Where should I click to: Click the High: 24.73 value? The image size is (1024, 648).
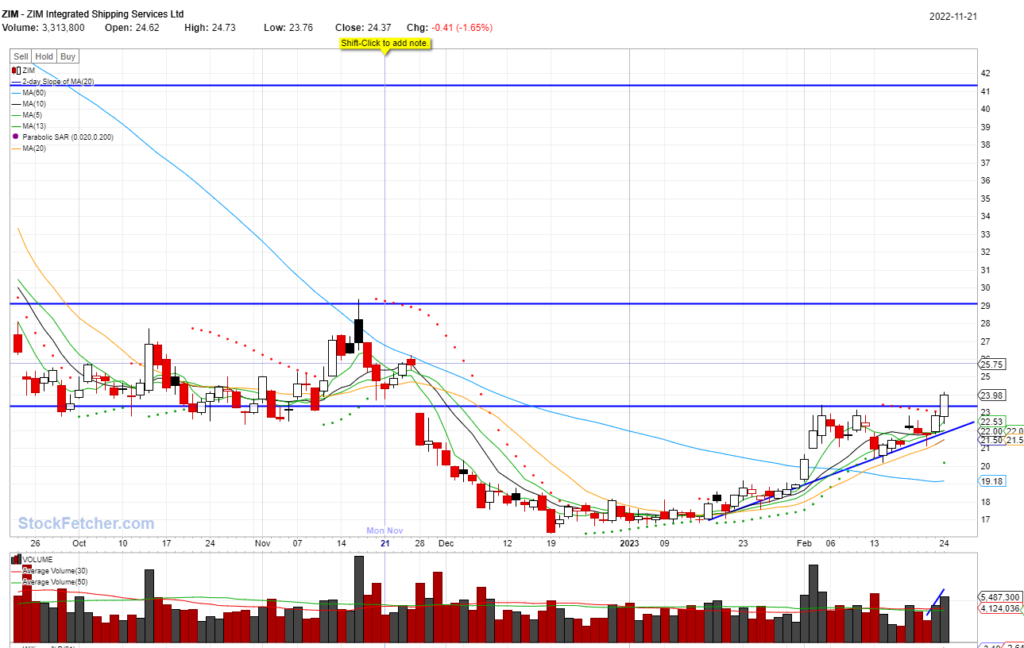click(x=210, y=27)
